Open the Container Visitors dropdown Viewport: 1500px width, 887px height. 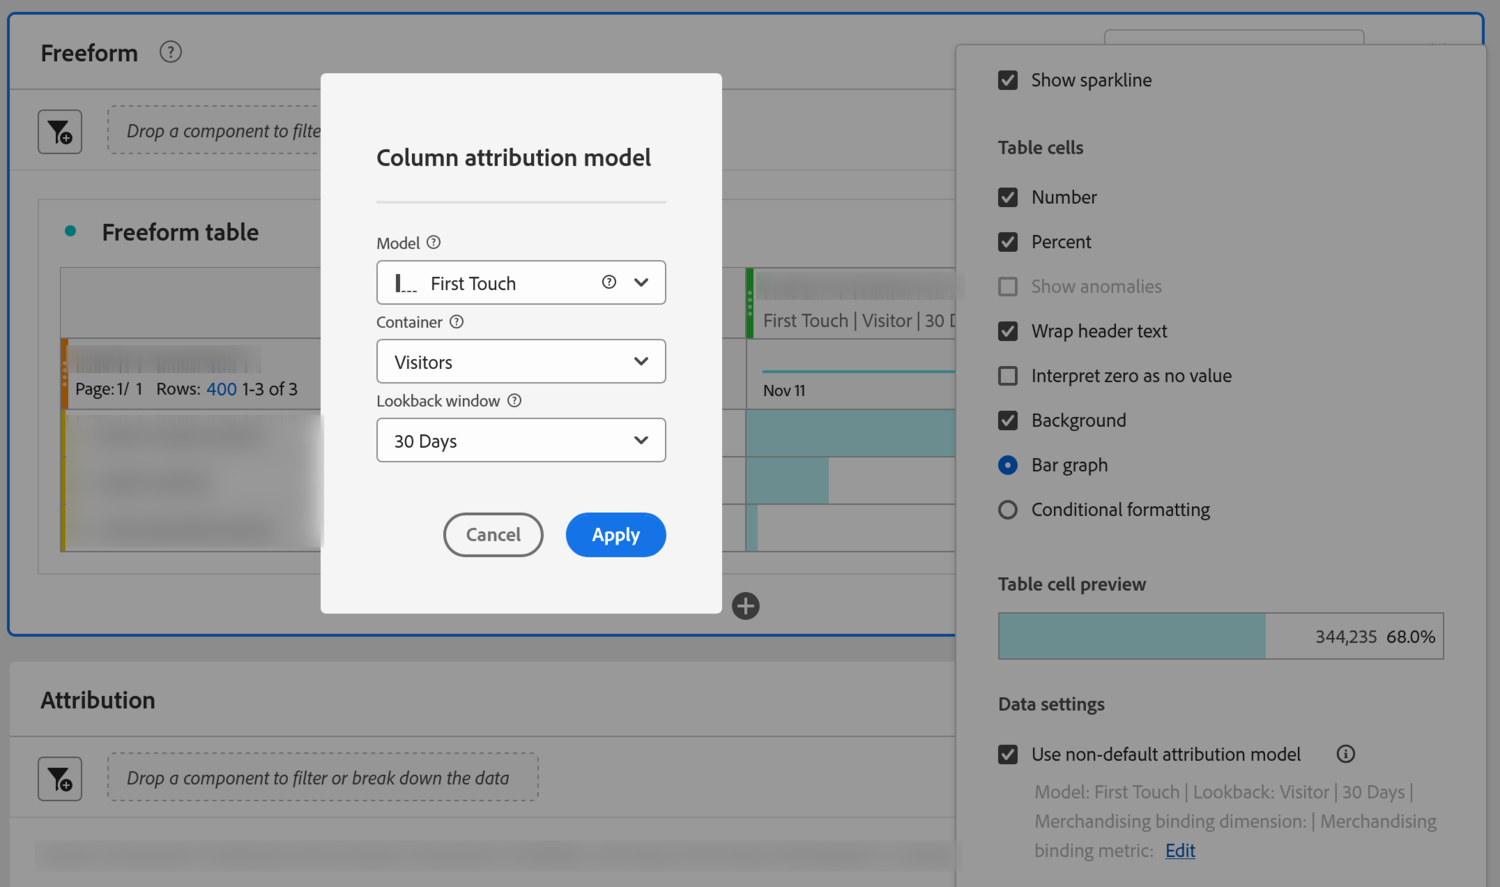tap(521, 361)
